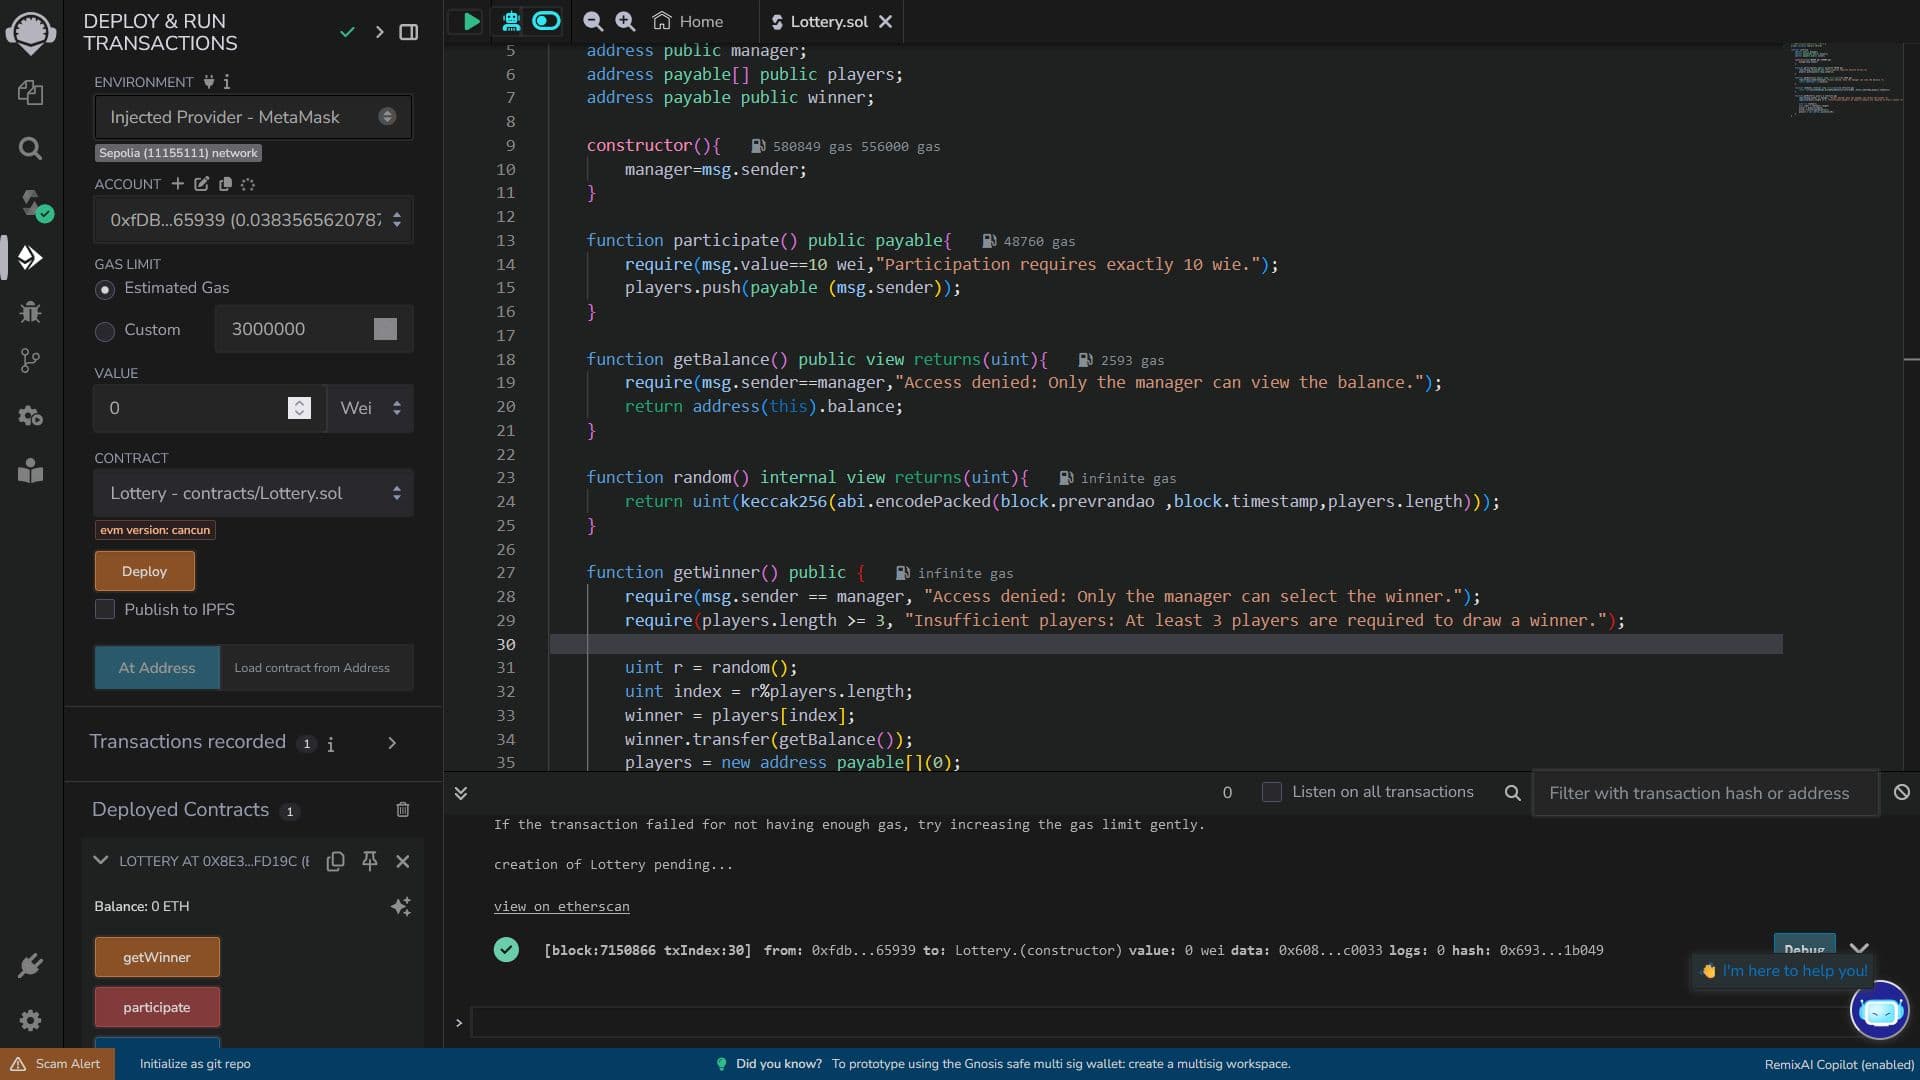
Task: Click the At Address button
Action: (157, 668)
